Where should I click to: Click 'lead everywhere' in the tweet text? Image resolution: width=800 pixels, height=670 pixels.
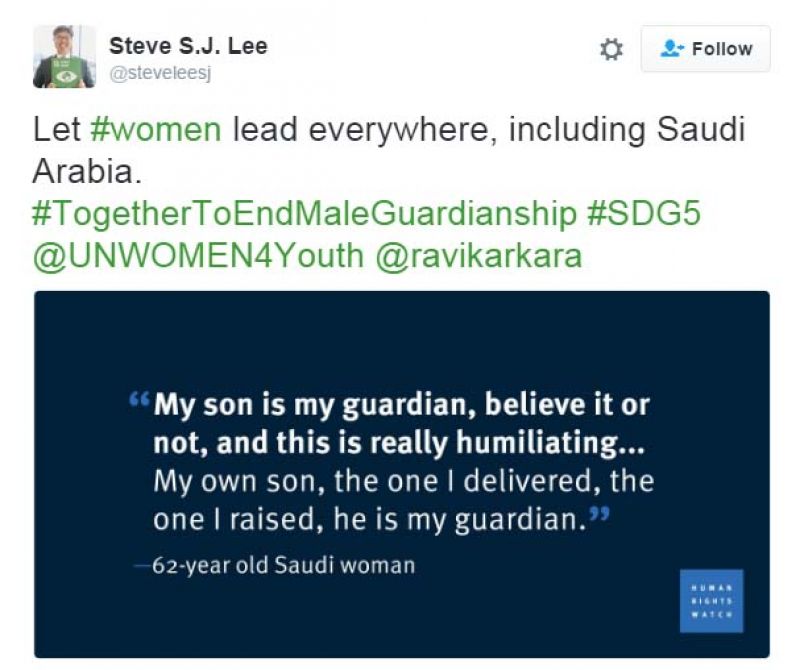click(364, 130)
